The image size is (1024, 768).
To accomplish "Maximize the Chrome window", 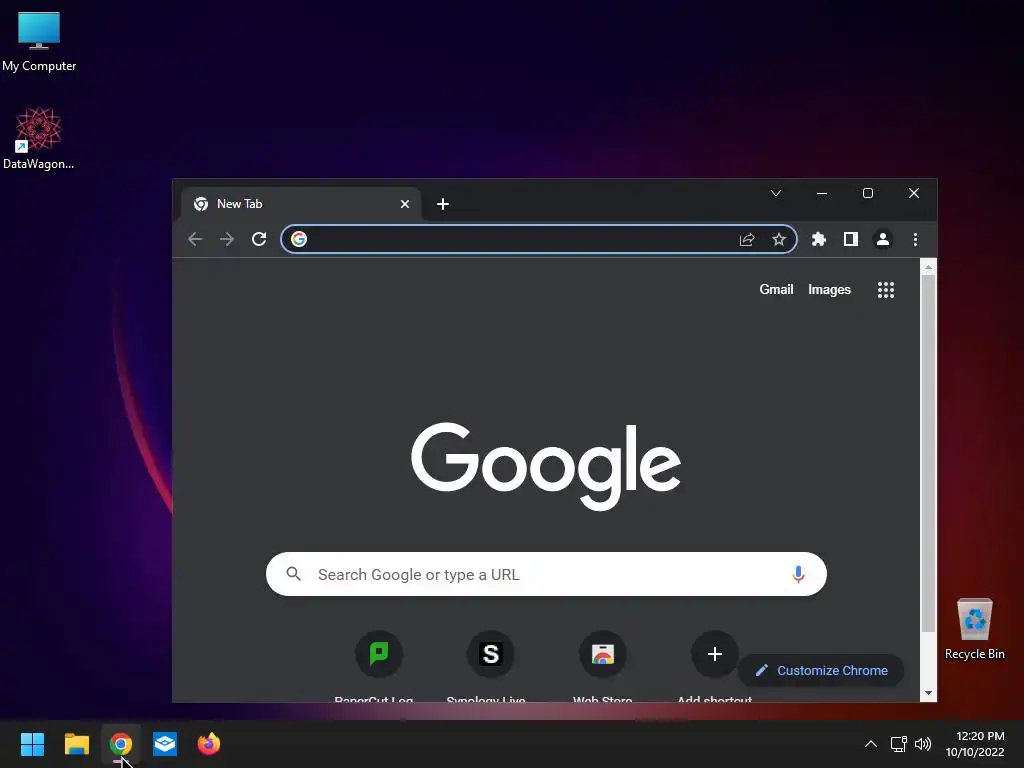I will pyautogui.click(x=868, y=193).
